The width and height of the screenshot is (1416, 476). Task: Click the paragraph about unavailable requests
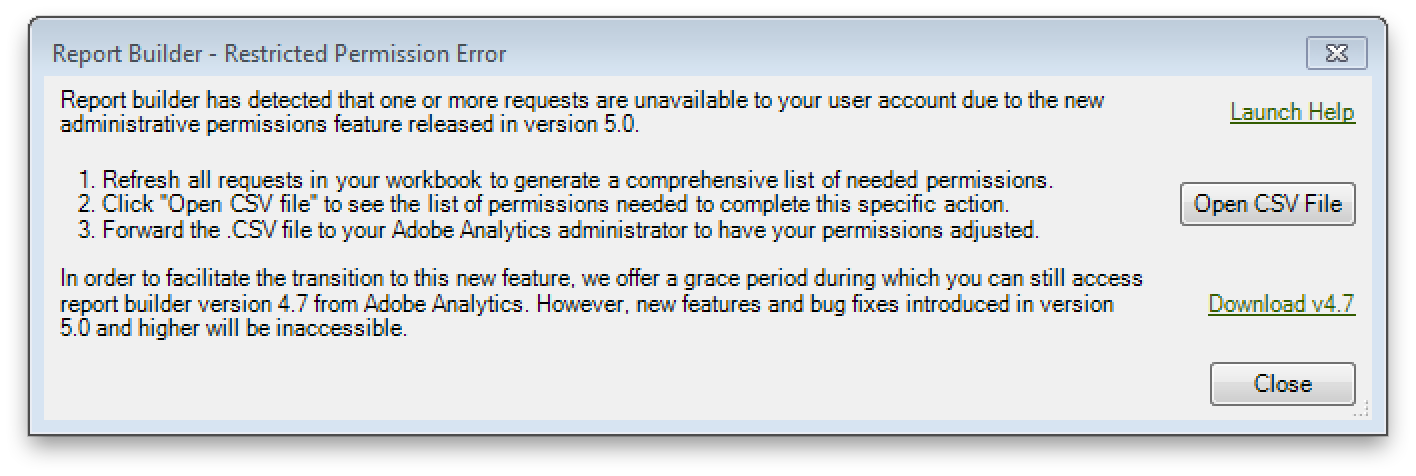[x=583, y=113]
